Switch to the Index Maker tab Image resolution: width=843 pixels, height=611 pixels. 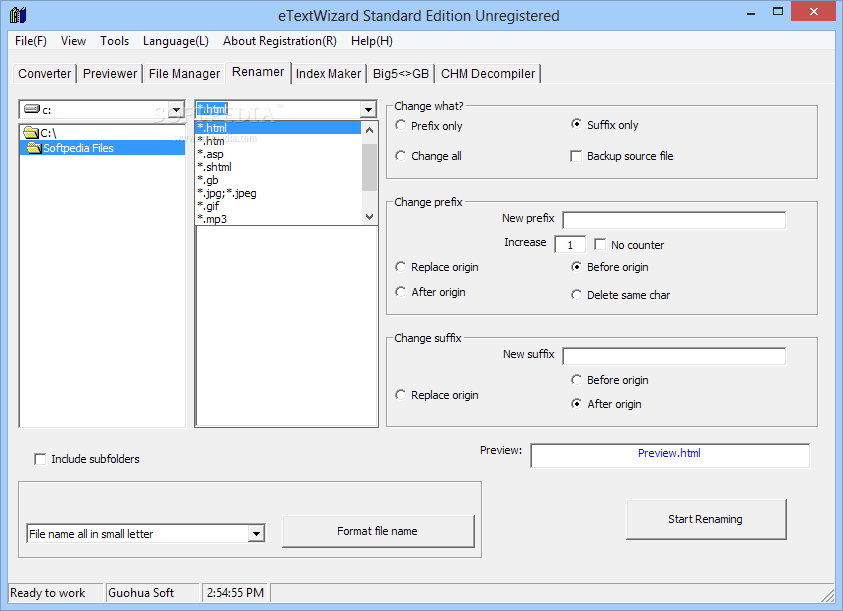pos(328,74)
